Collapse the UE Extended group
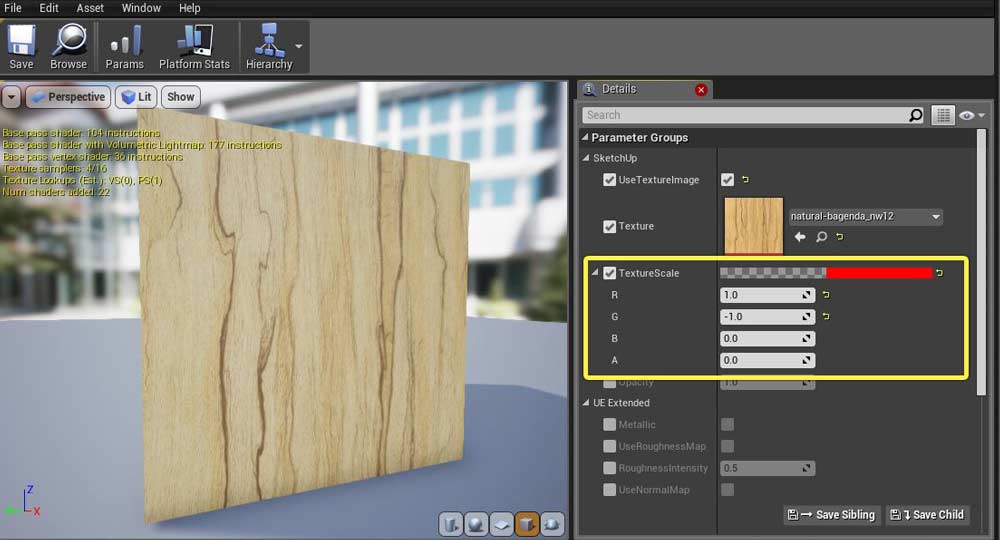Viewport: 1000px width, 540px height. 586,403
